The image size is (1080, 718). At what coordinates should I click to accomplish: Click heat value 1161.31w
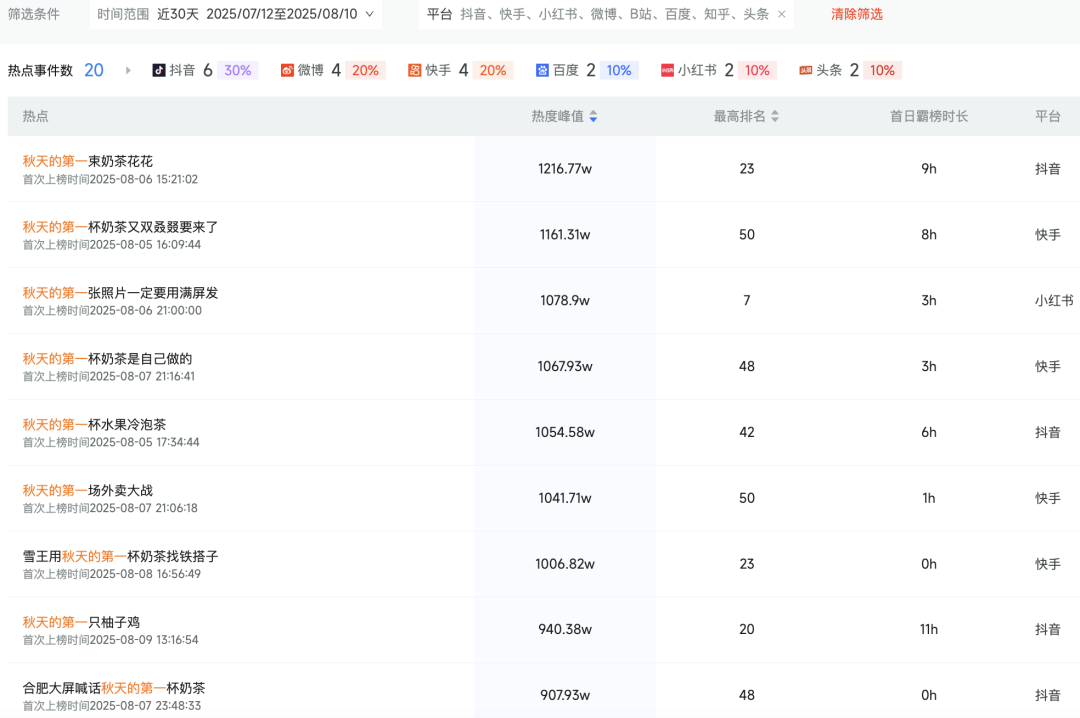click(565, 235)
